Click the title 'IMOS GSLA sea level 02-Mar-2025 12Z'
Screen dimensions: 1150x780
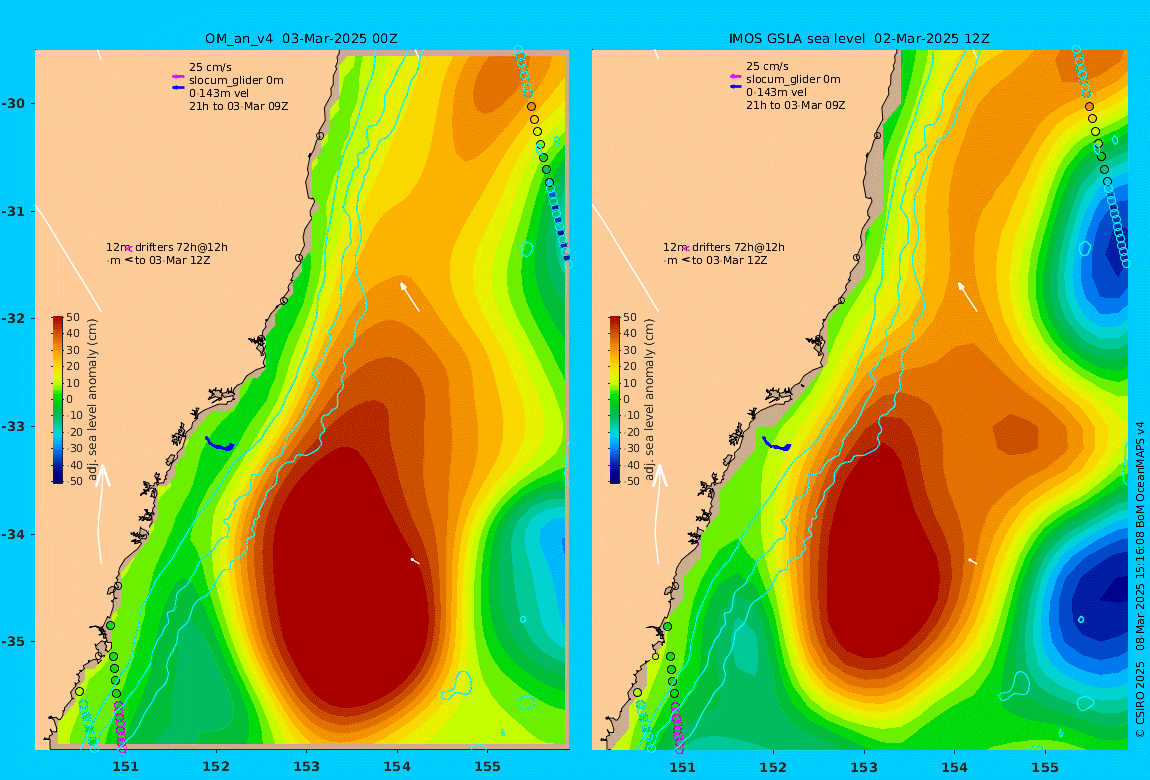pyautogui.click(x=859, y=39)
